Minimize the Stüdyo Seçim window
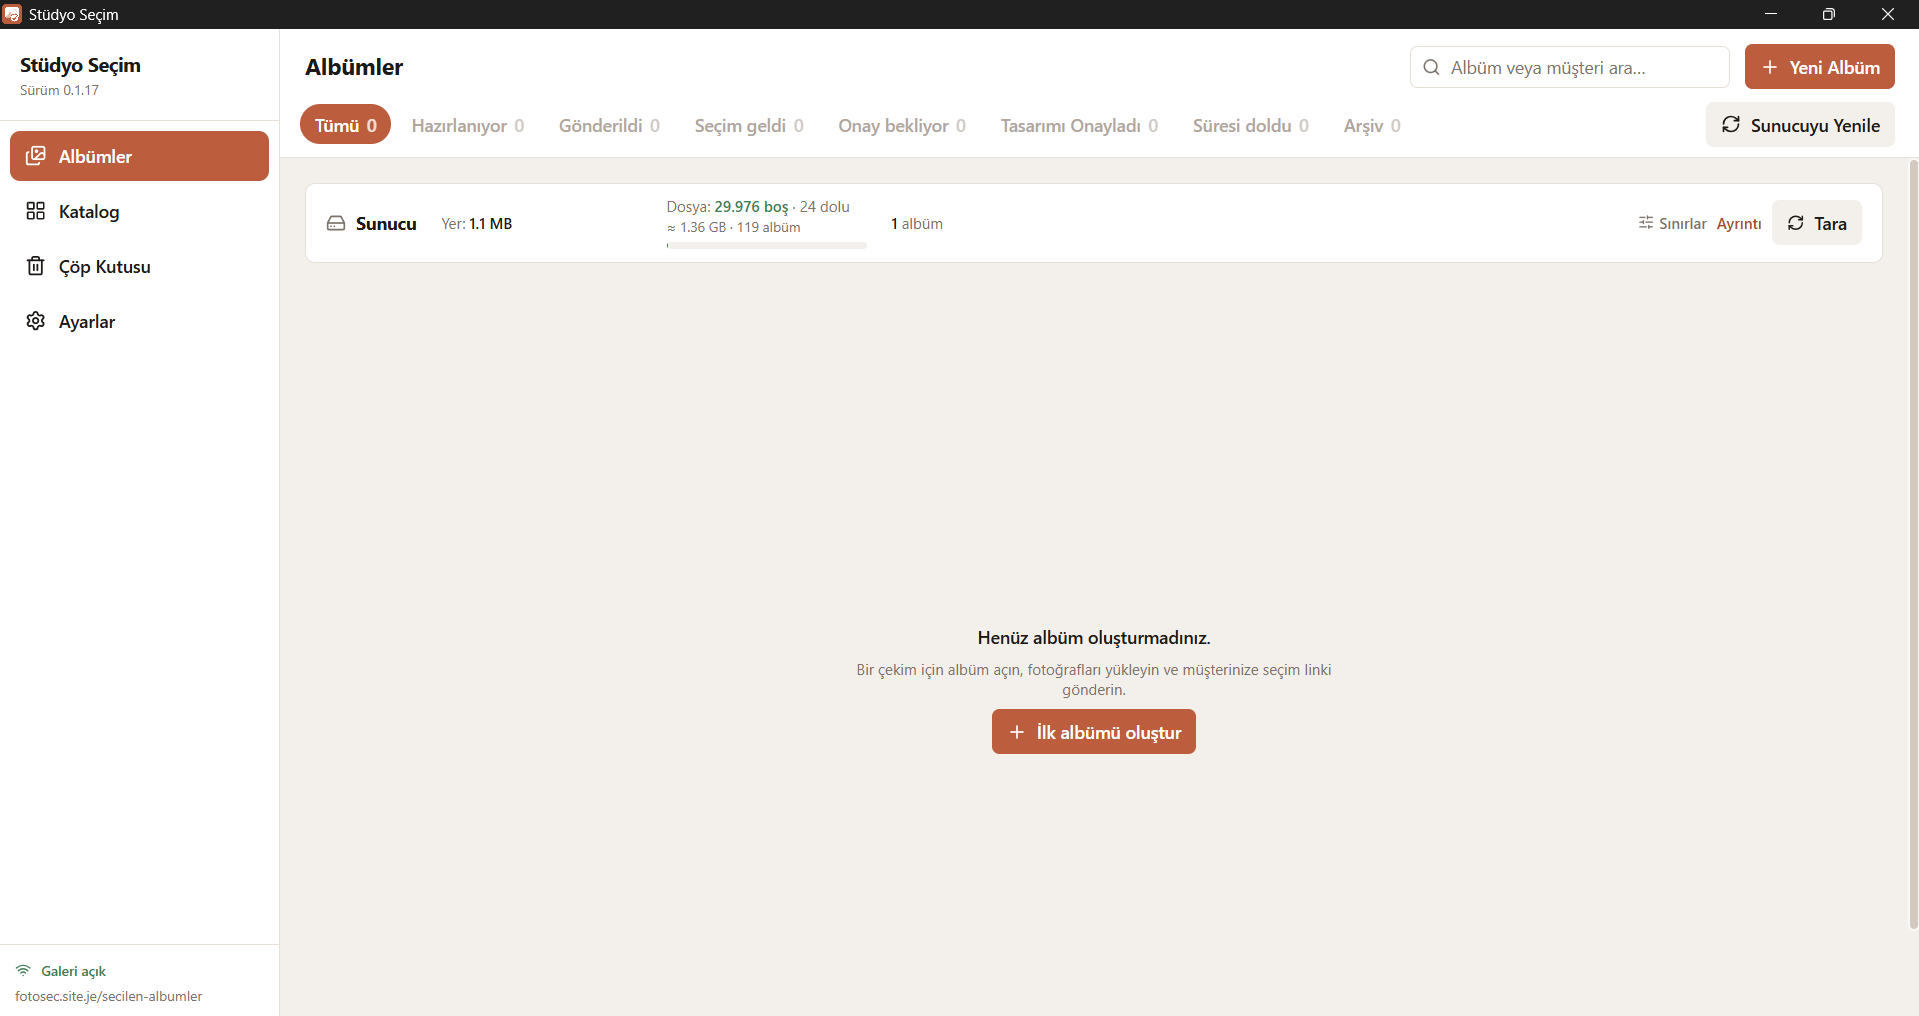The width and height of the screenshot is (1919, 1016). 1771,14
